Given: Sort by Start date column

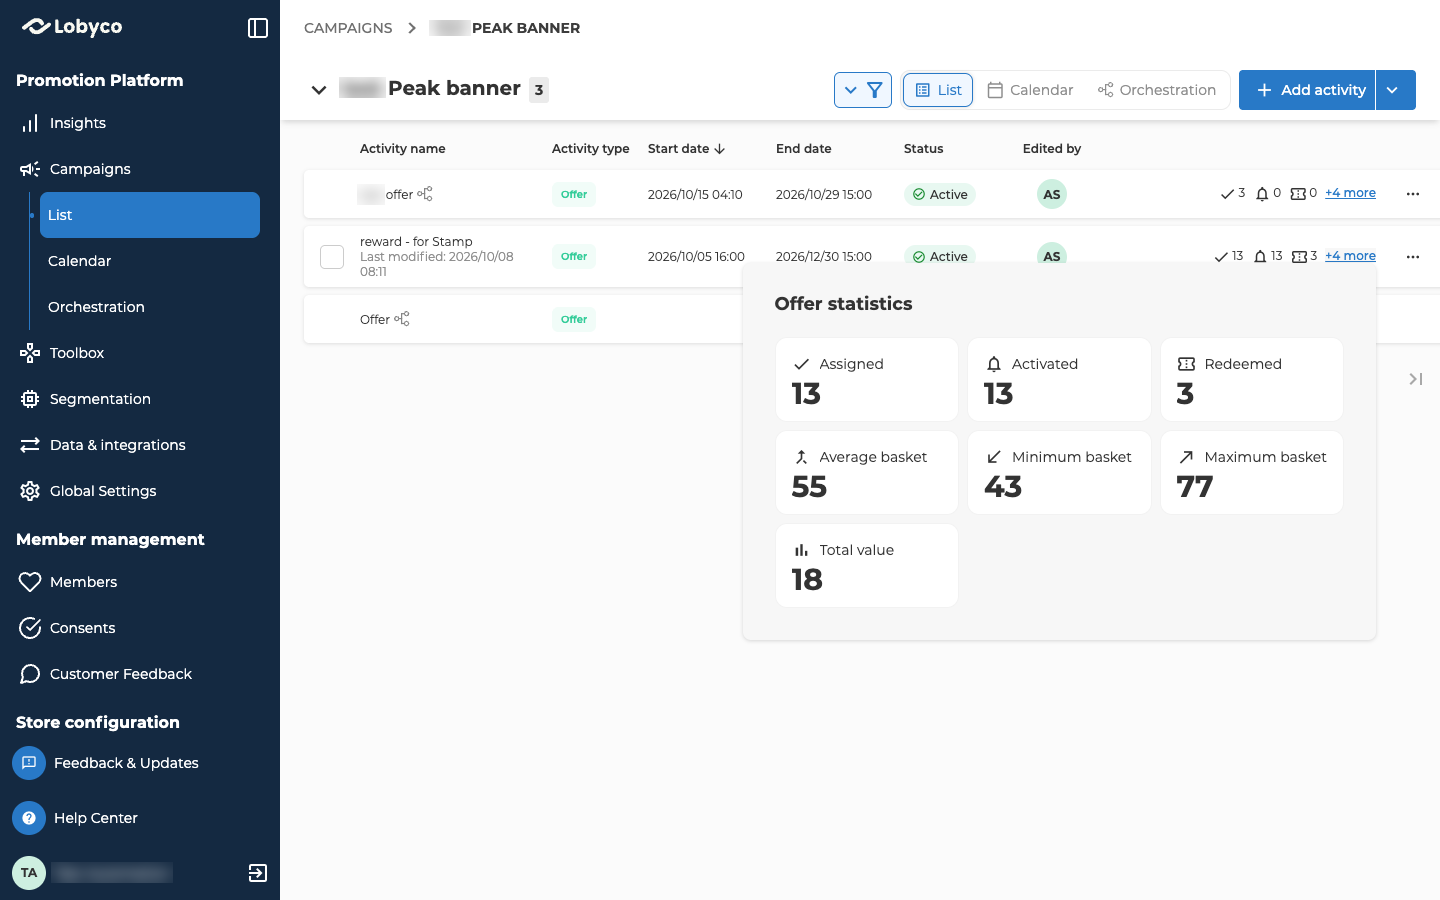Looking at the screenshot, I should coord(686,149).
